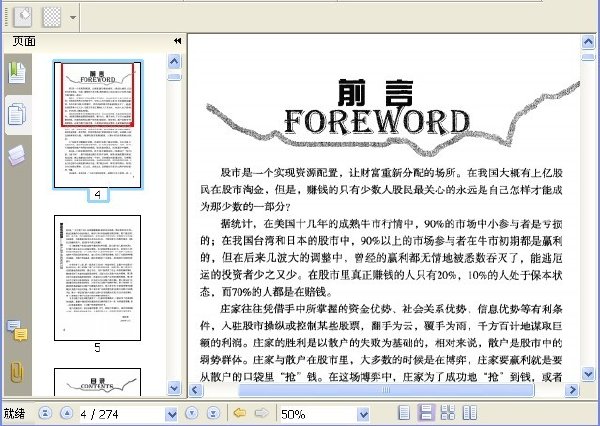Click document horizontal scroll right arrow

572,390
